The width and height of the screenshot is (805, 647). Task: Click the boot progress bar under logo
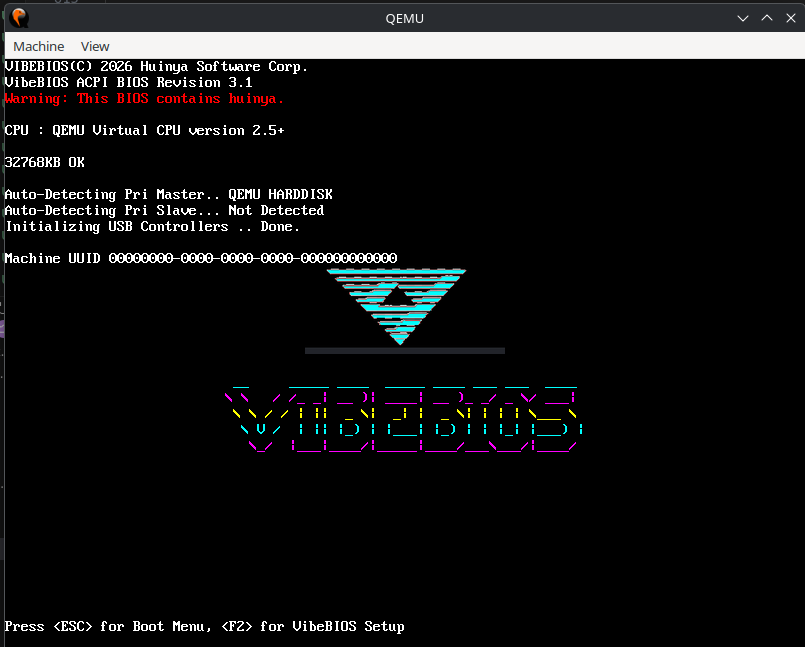pyautogui.click(x=405, y=351)
